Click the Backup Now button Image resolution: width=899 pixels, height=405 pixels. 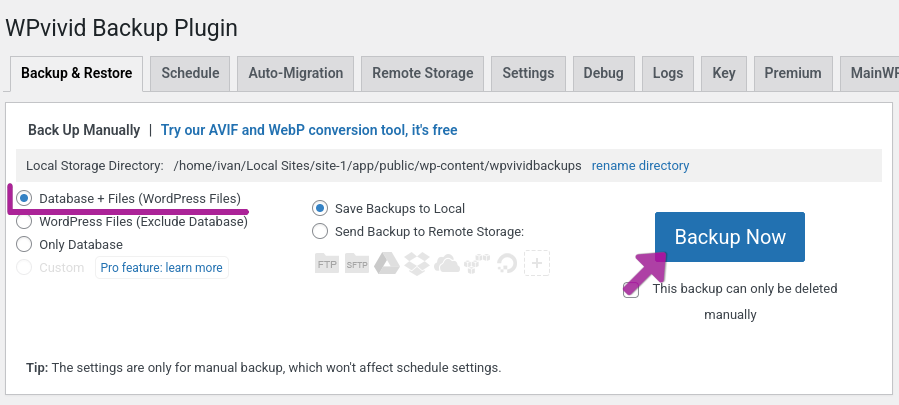coord(730,237)
